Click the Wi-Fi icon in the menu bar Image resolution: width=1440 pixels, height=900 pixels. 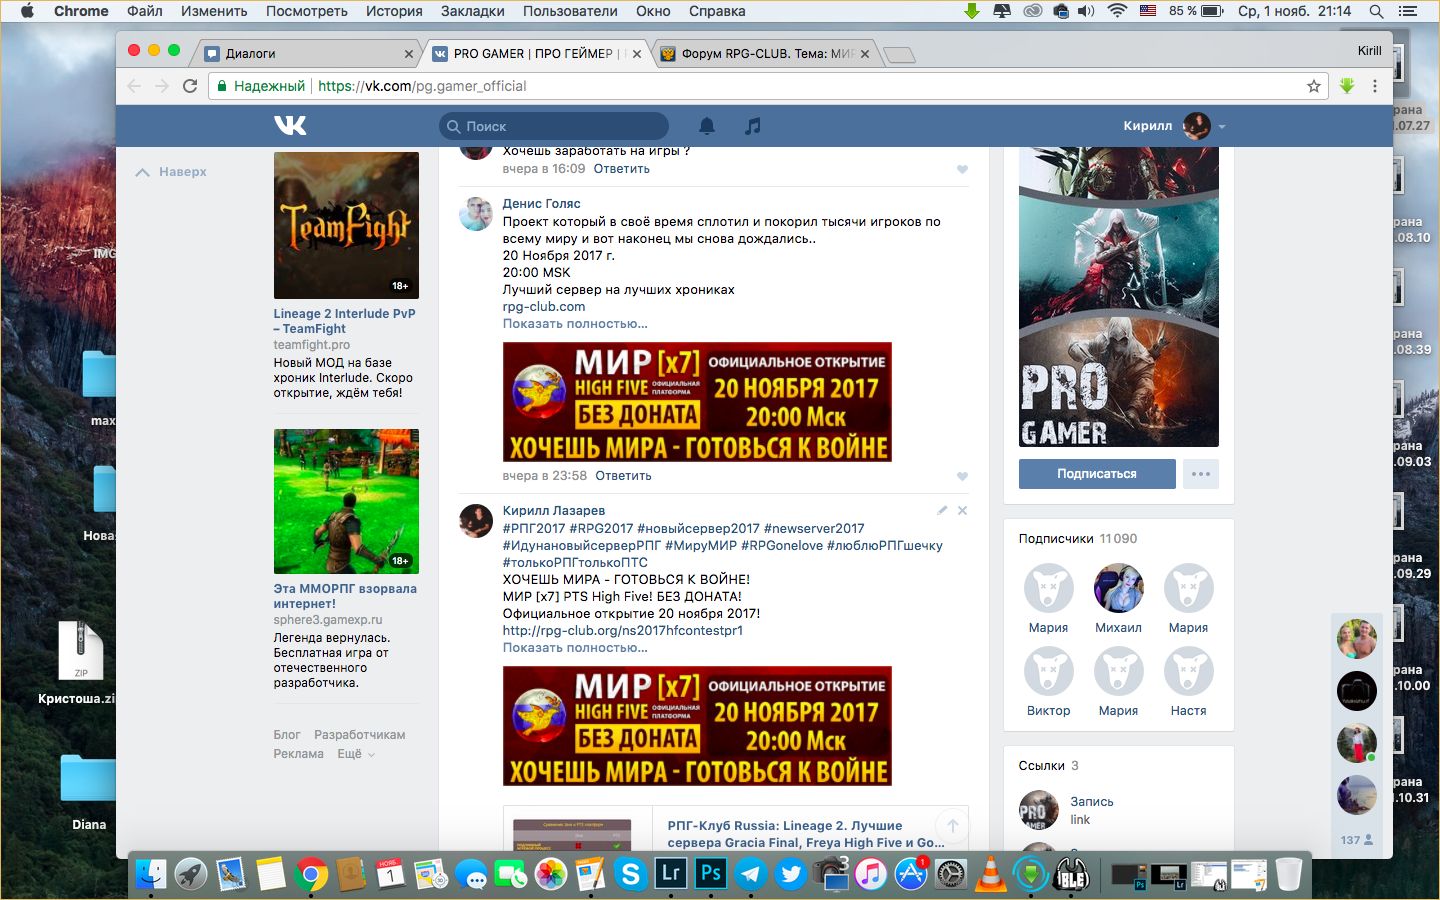coord(1118,11)
